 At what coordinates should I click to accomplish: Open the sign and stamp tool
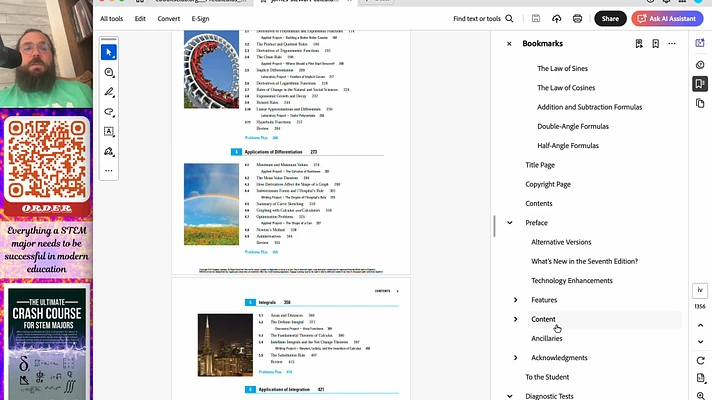tap(109, 151)
